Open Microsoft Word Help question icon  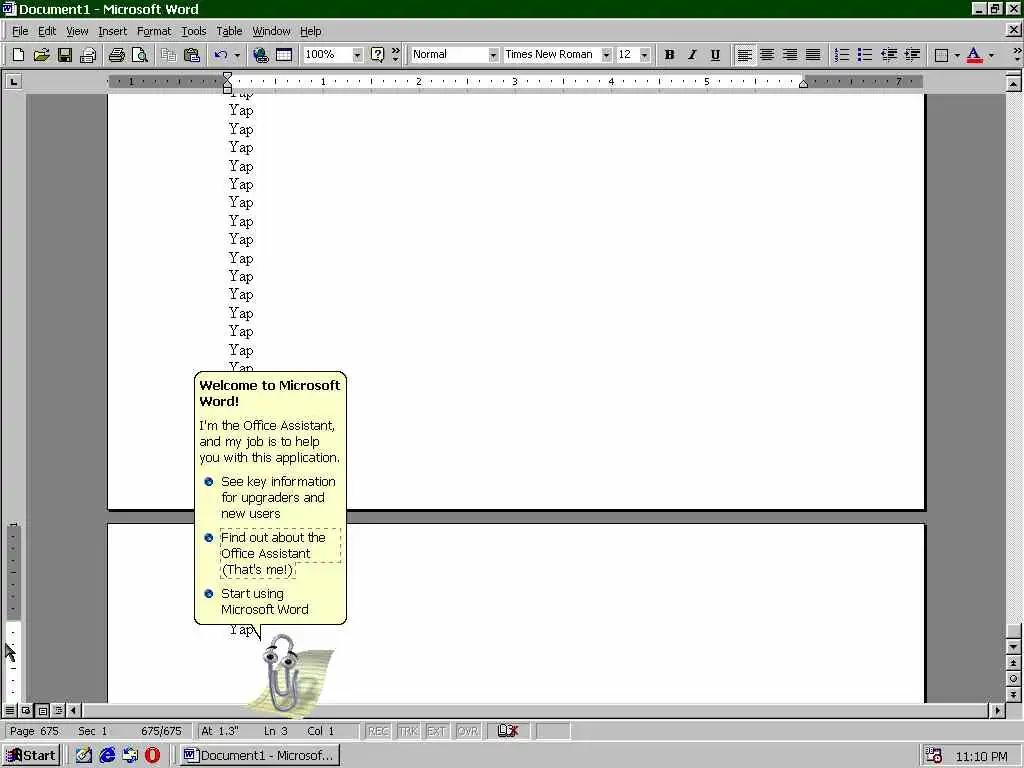point(377,55)
